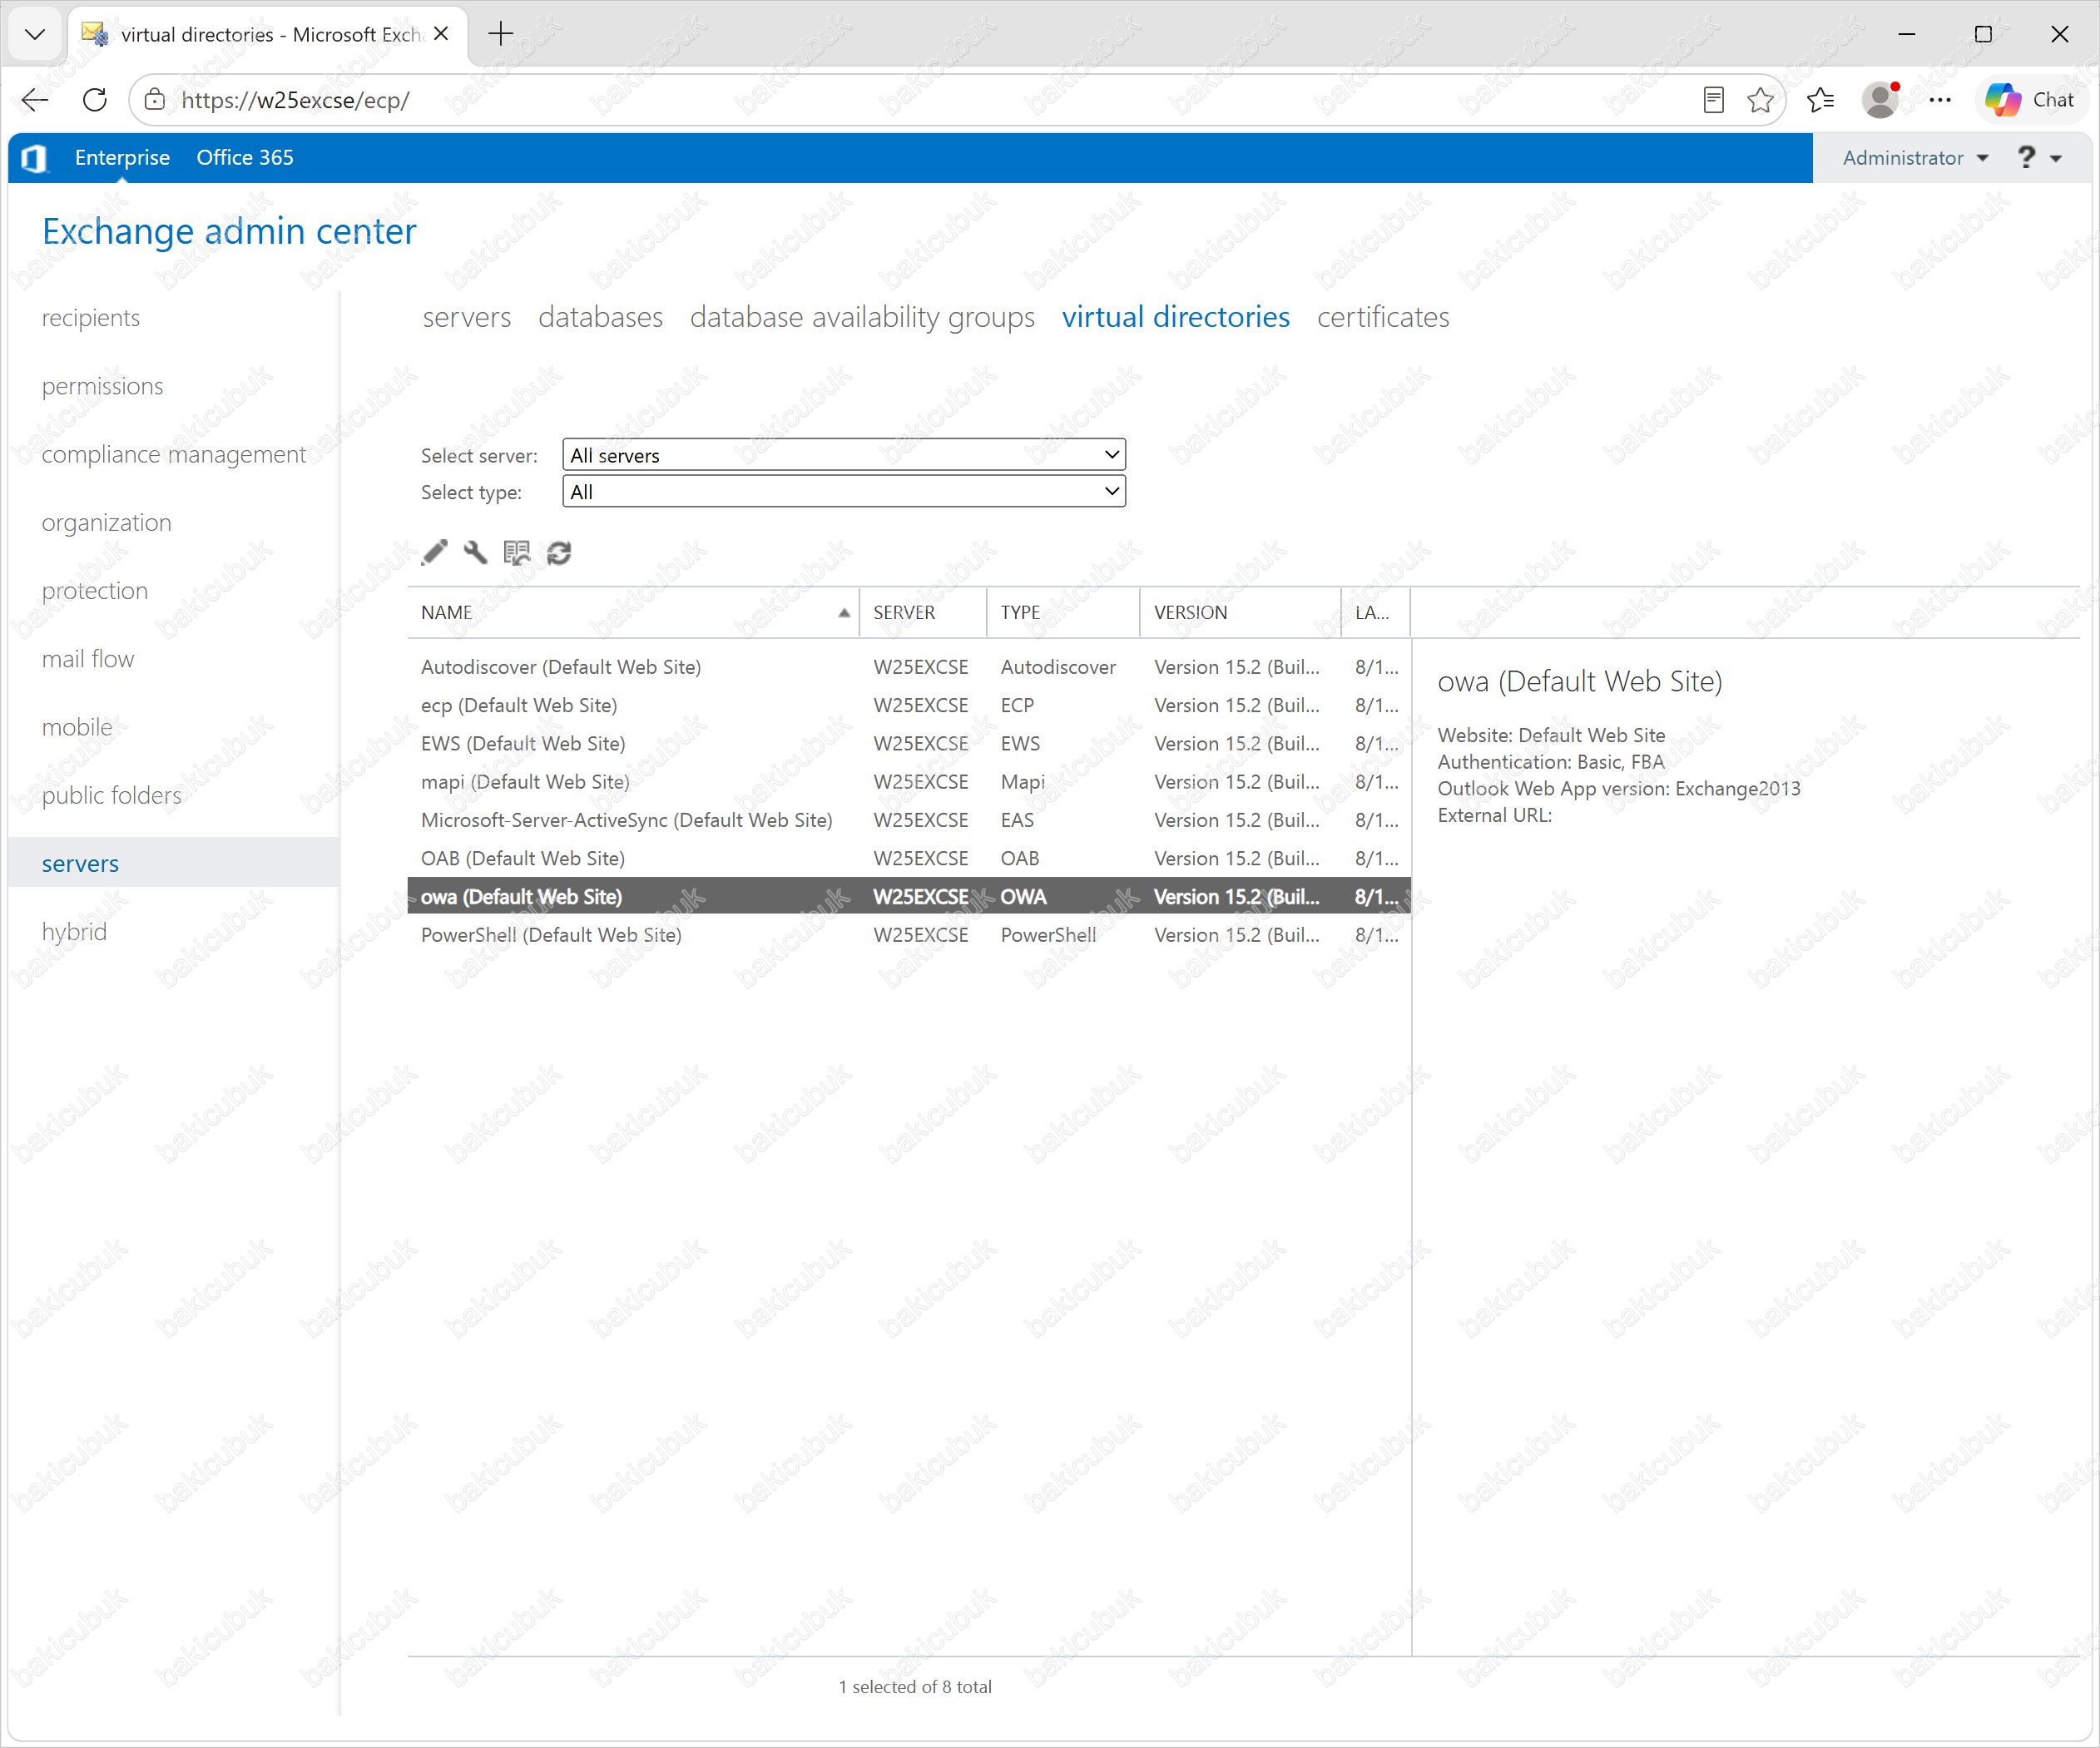Image resolution: width=2100 pixels, height=1748 pixels.
Task: Open database availability groups tab
Action: tap(862, 317)
